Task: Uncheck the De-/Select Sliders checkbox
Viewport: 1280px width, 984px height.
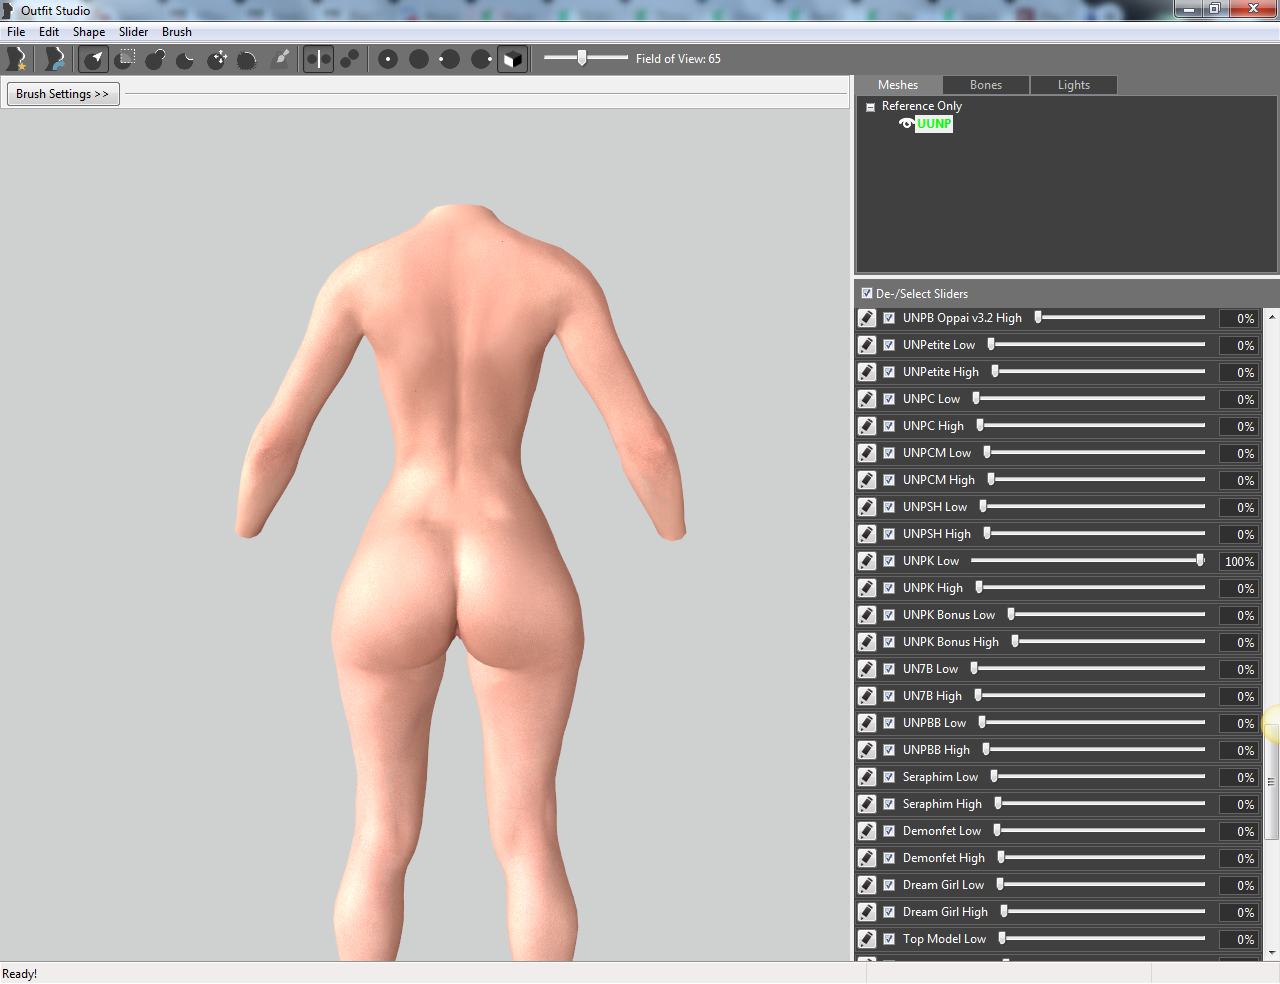Action: tap(867, 293)
